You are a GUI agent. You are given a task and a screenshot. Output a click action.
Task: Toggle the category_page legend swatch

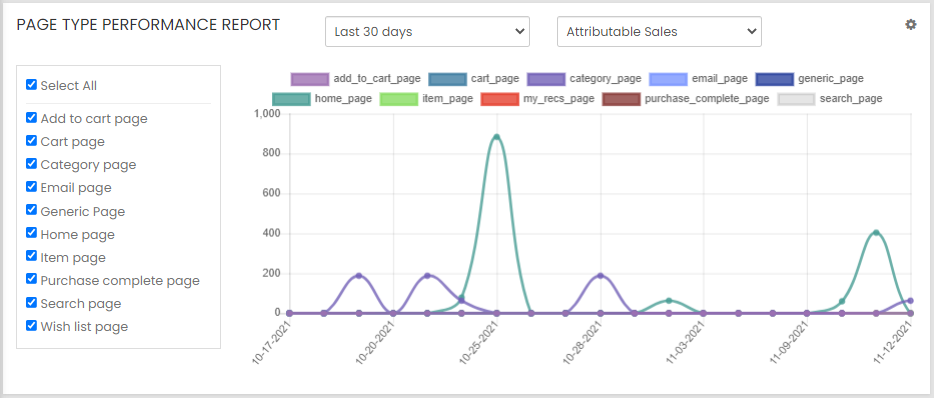click(x=546, y=79)
